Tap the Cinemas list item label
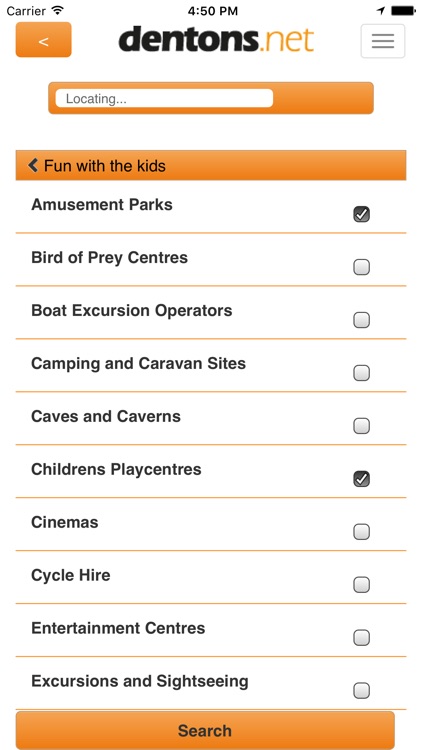 pyautogui.click(x=65, y=522)
